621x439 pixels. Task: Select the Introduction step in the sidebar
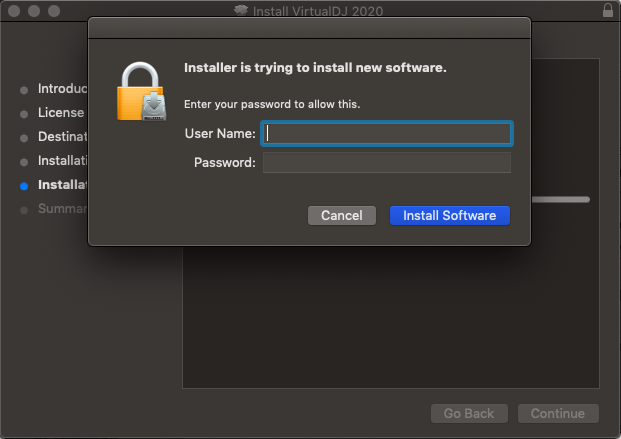(x=62, y=89)
